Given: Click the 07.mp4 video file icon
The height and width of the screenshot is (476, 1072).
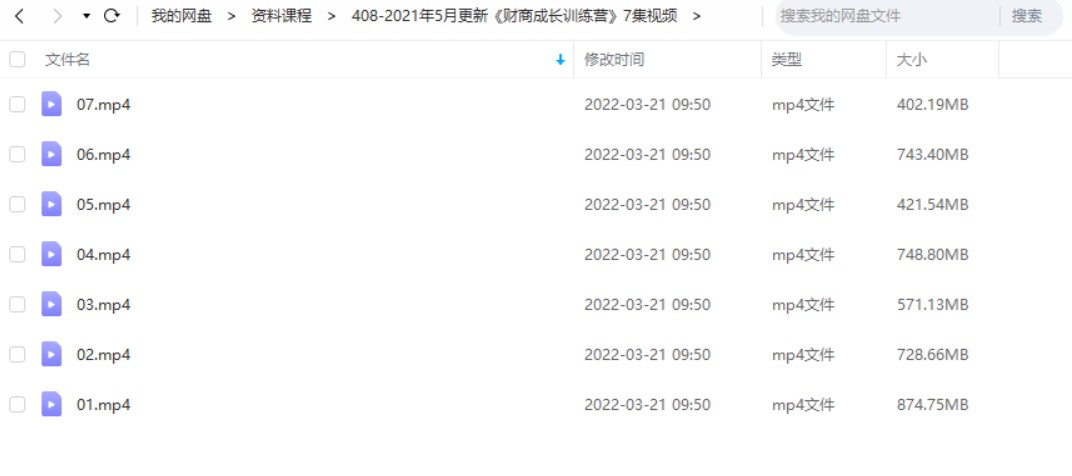Looking at the screenshot, I should pos(51,104).
